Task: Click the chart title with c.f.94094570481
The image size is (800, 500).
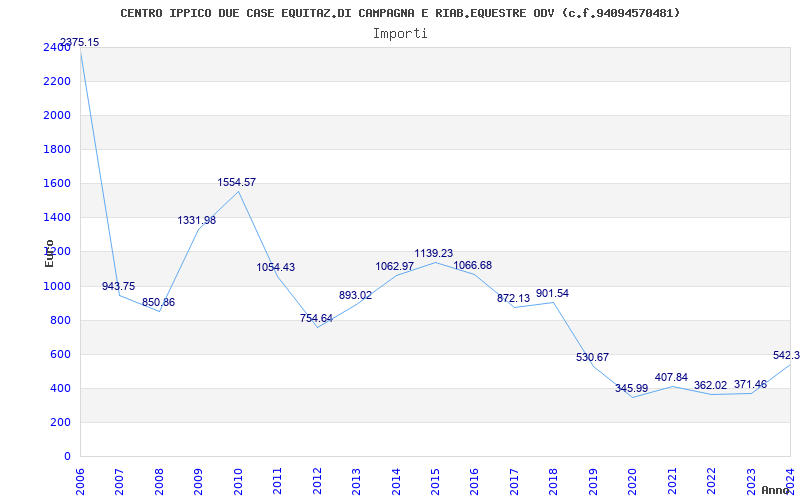Action: click(x=400, y=13)
